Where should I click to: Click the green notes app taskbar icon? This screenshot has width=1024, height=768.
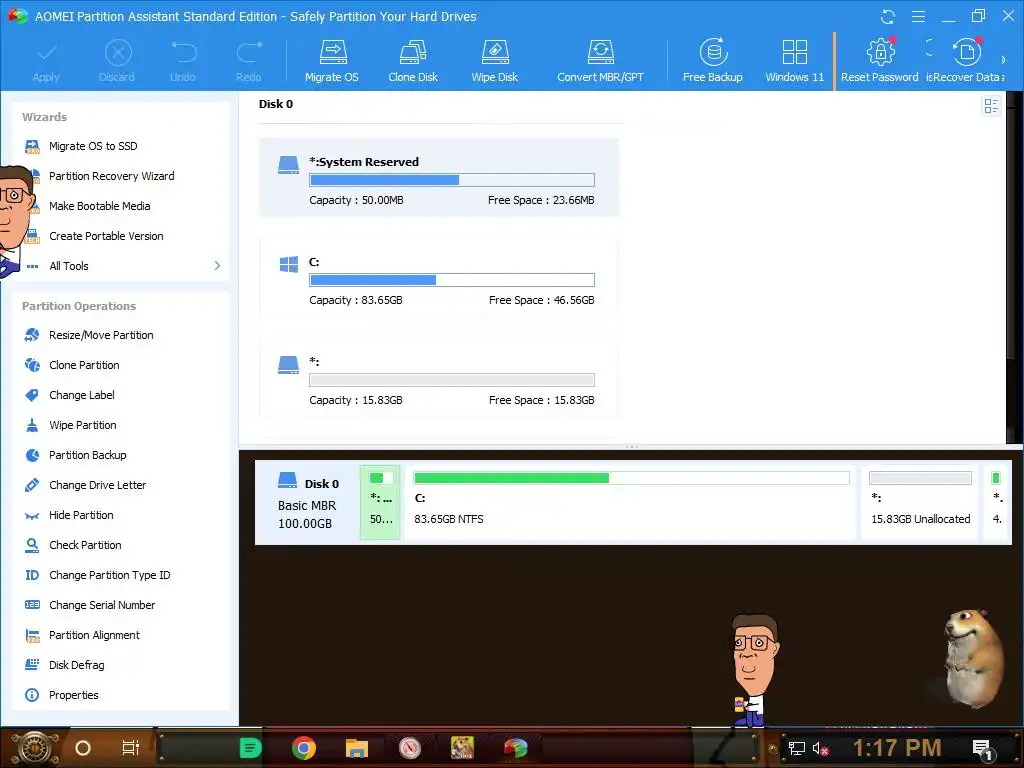click(x=250, y=748)
